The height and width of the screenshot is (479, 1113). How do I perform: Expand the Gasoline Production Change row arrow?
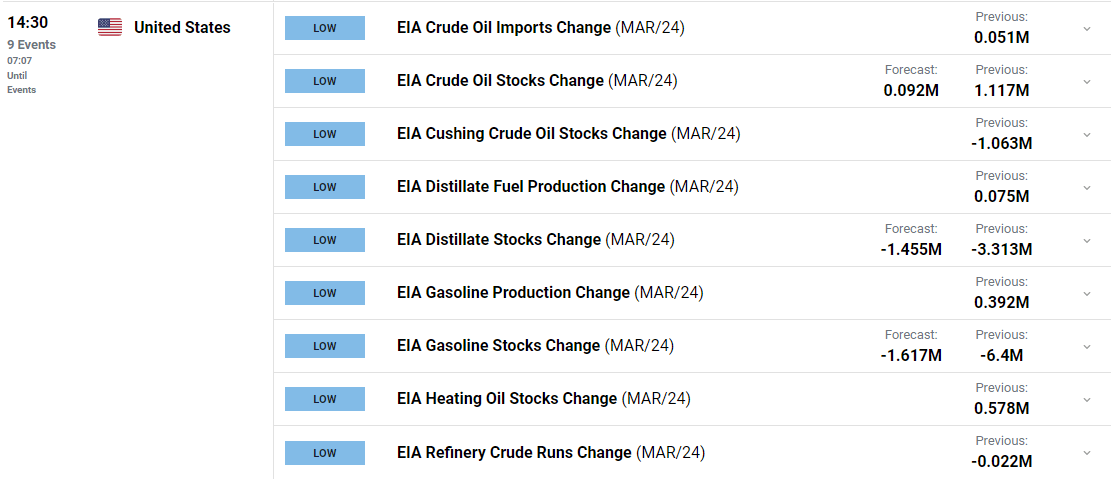(x=1086, y=293)
